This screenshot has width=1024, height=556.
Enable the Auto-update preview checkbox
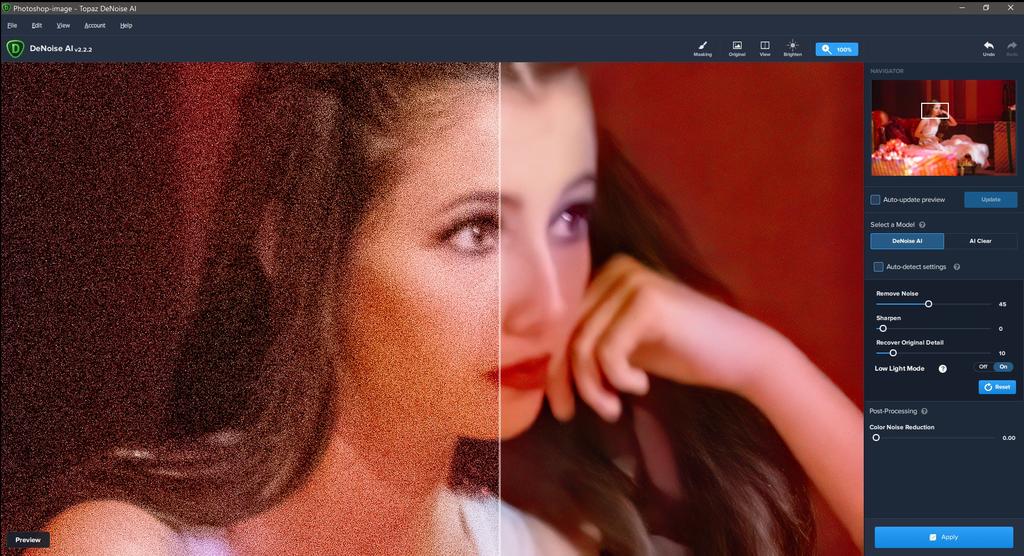click(876, 200)
